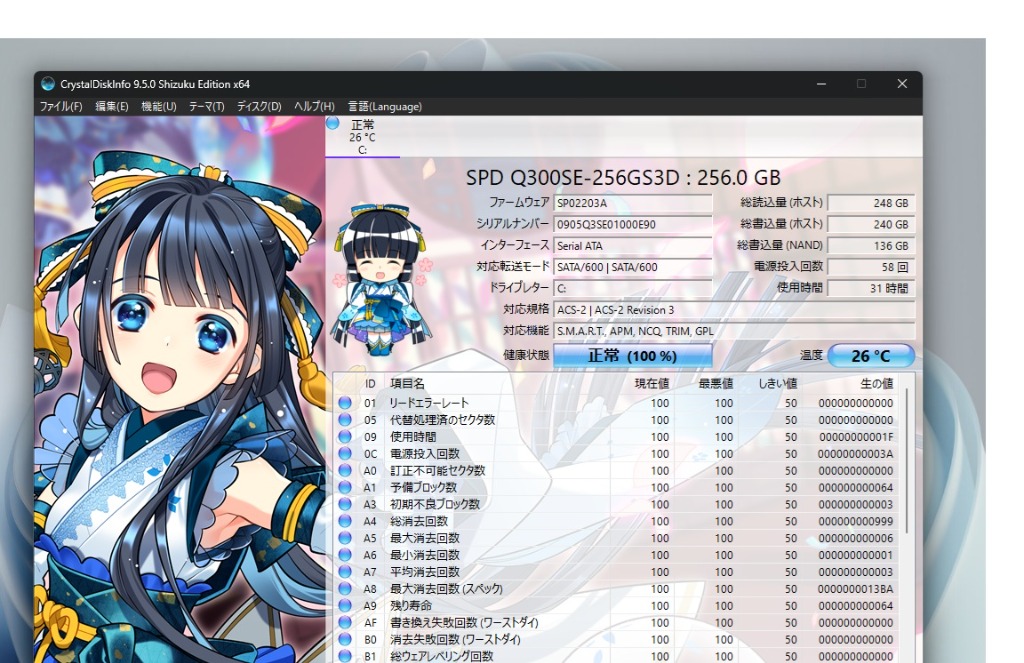Click the status orb for row A9 残り寿命
The image size is (1024, 663).
click(x=345, y=606)
